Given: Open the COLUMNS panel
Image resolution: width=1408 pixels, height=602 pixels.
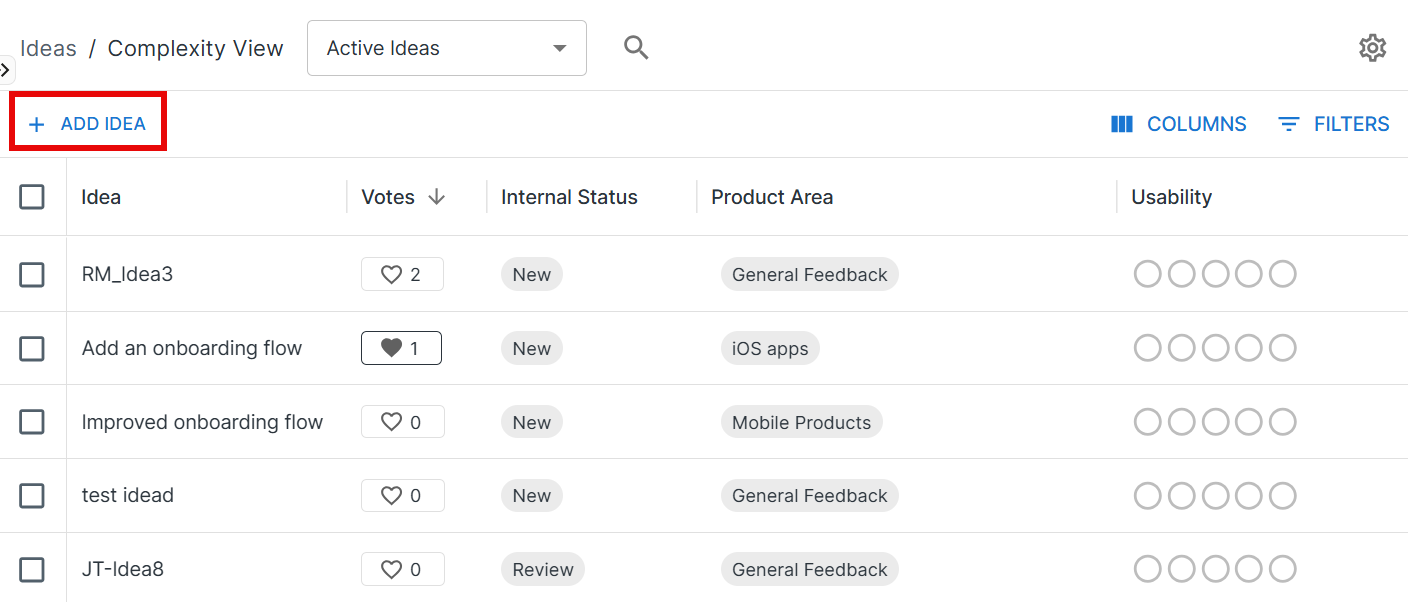Looking at the screenshot, I should point(1179,123).
